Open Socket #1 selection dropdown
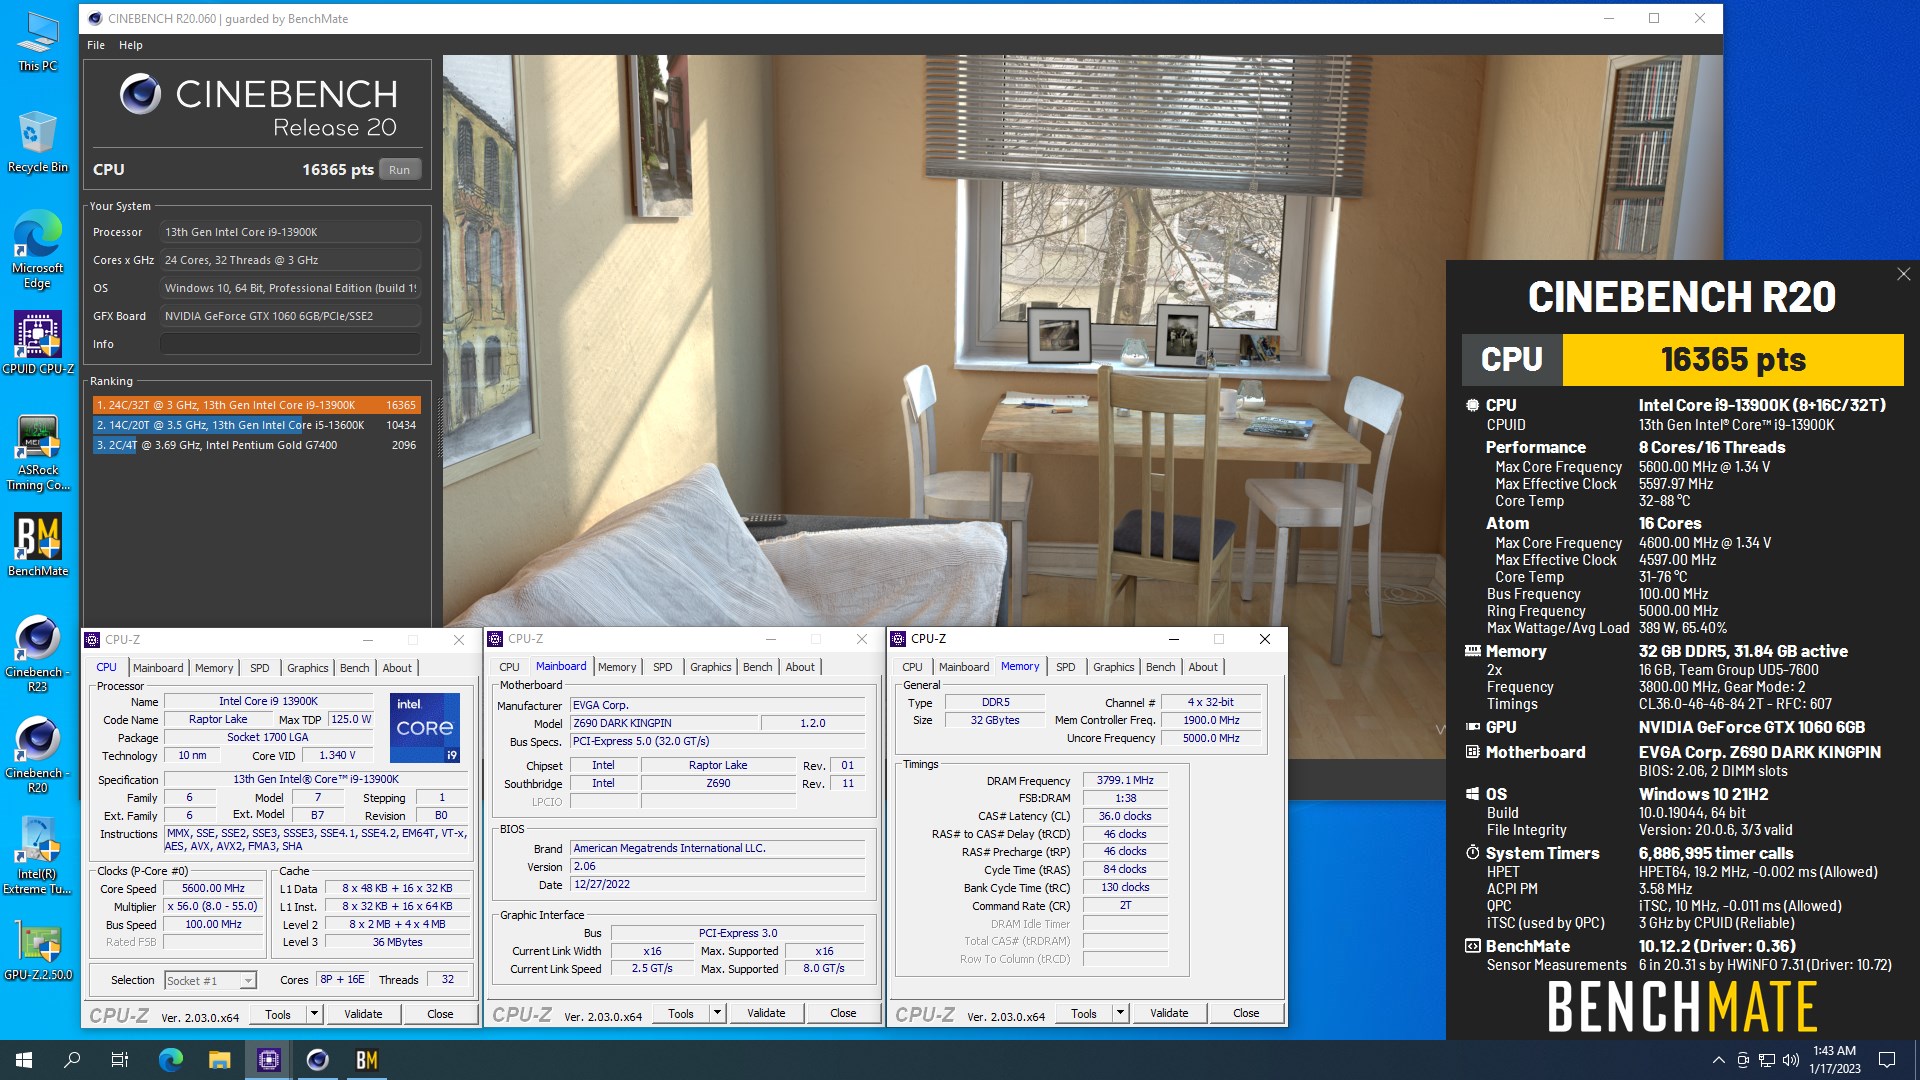The image size is (1920, 1080). pyautogui.click(x=210, y=981)
